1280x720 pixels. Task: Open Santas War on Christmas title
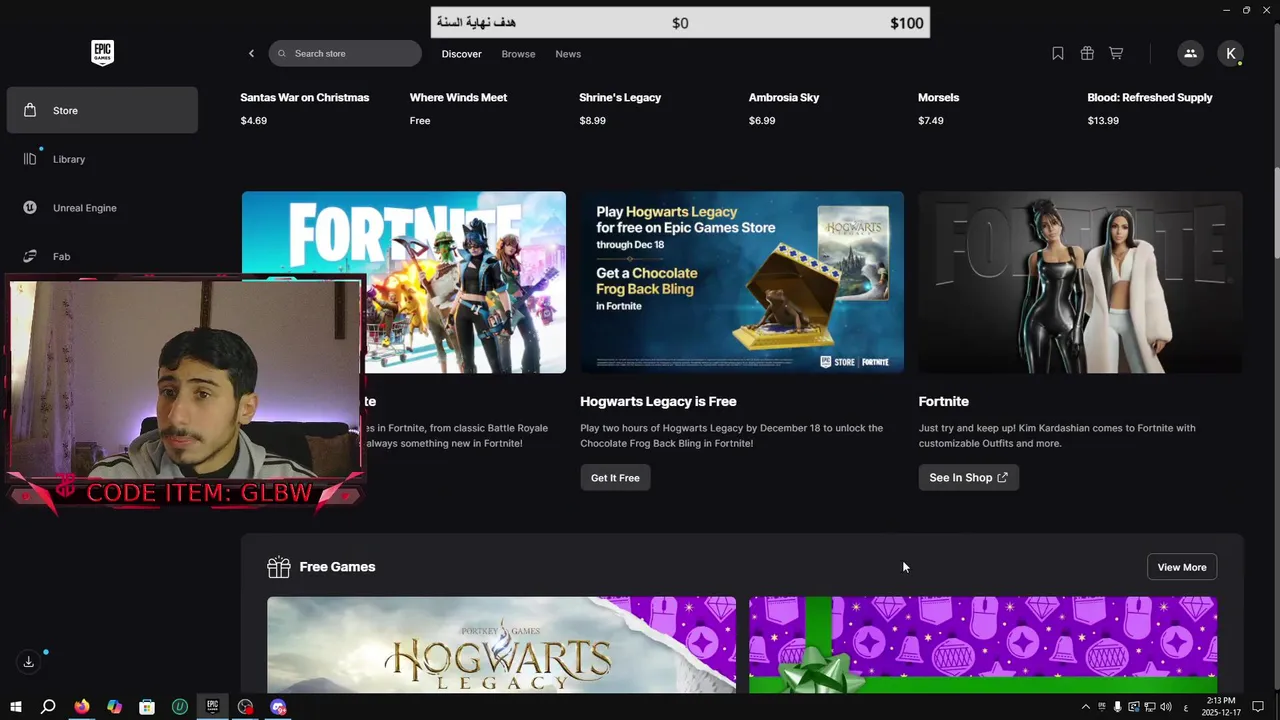pos(305,97)
